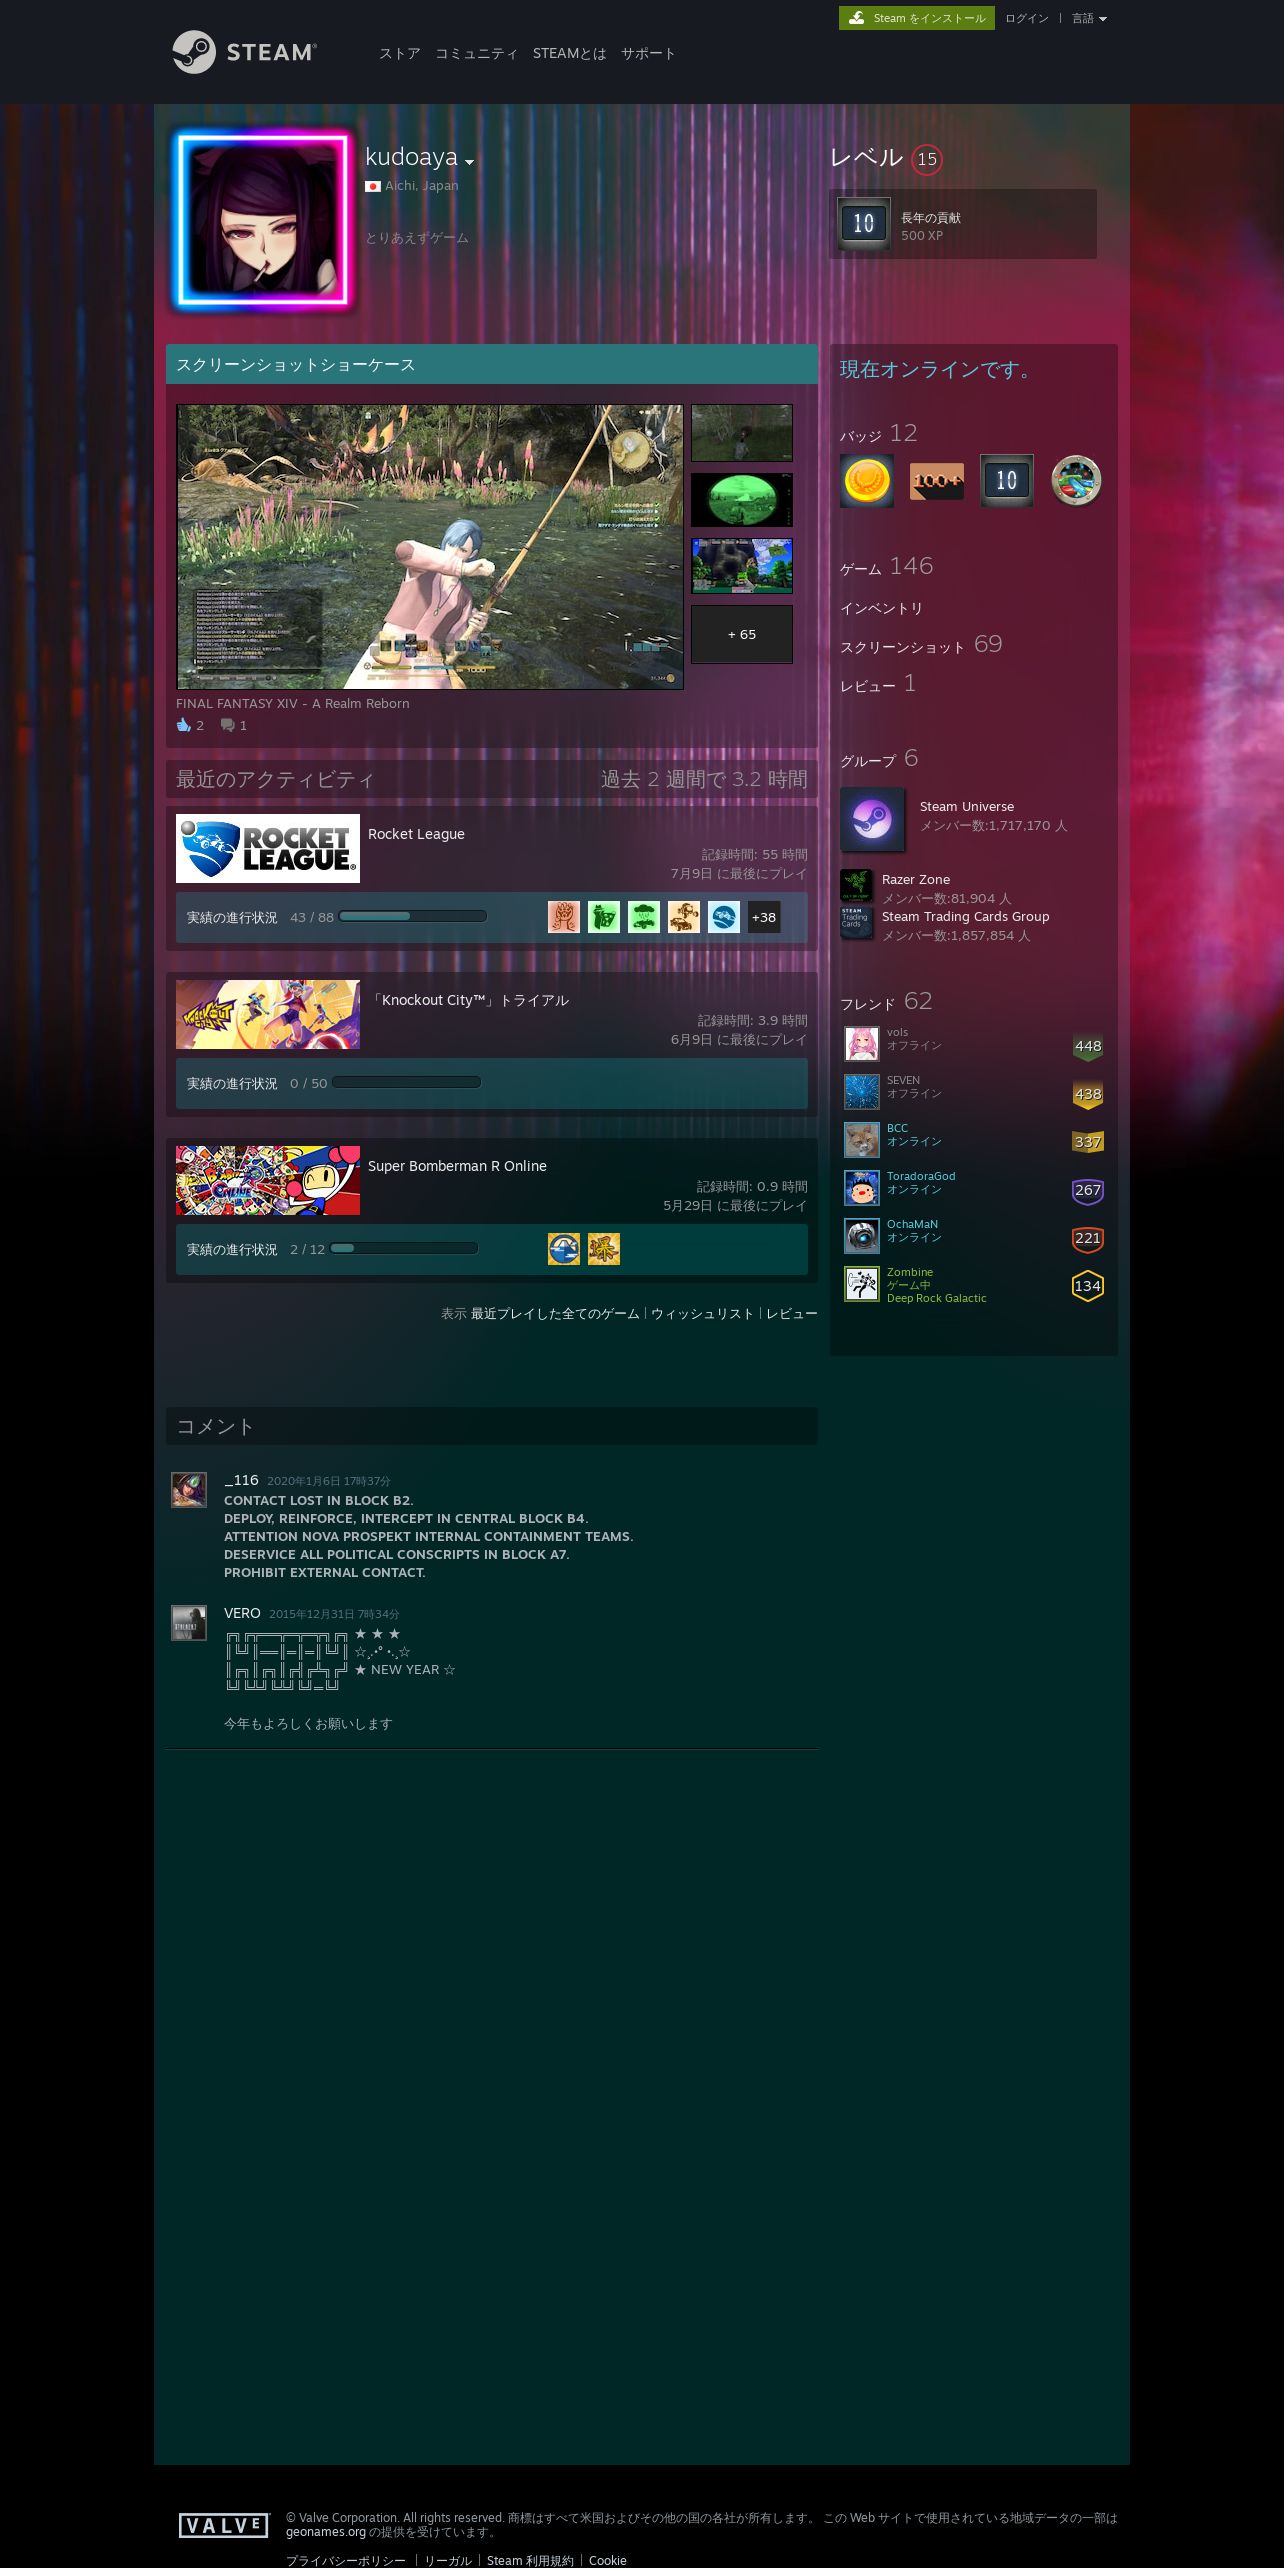Click the gold coin badge icon
Viewport: 1284px width, 2568px height.
pyautogui.click(x=866, y=481)
